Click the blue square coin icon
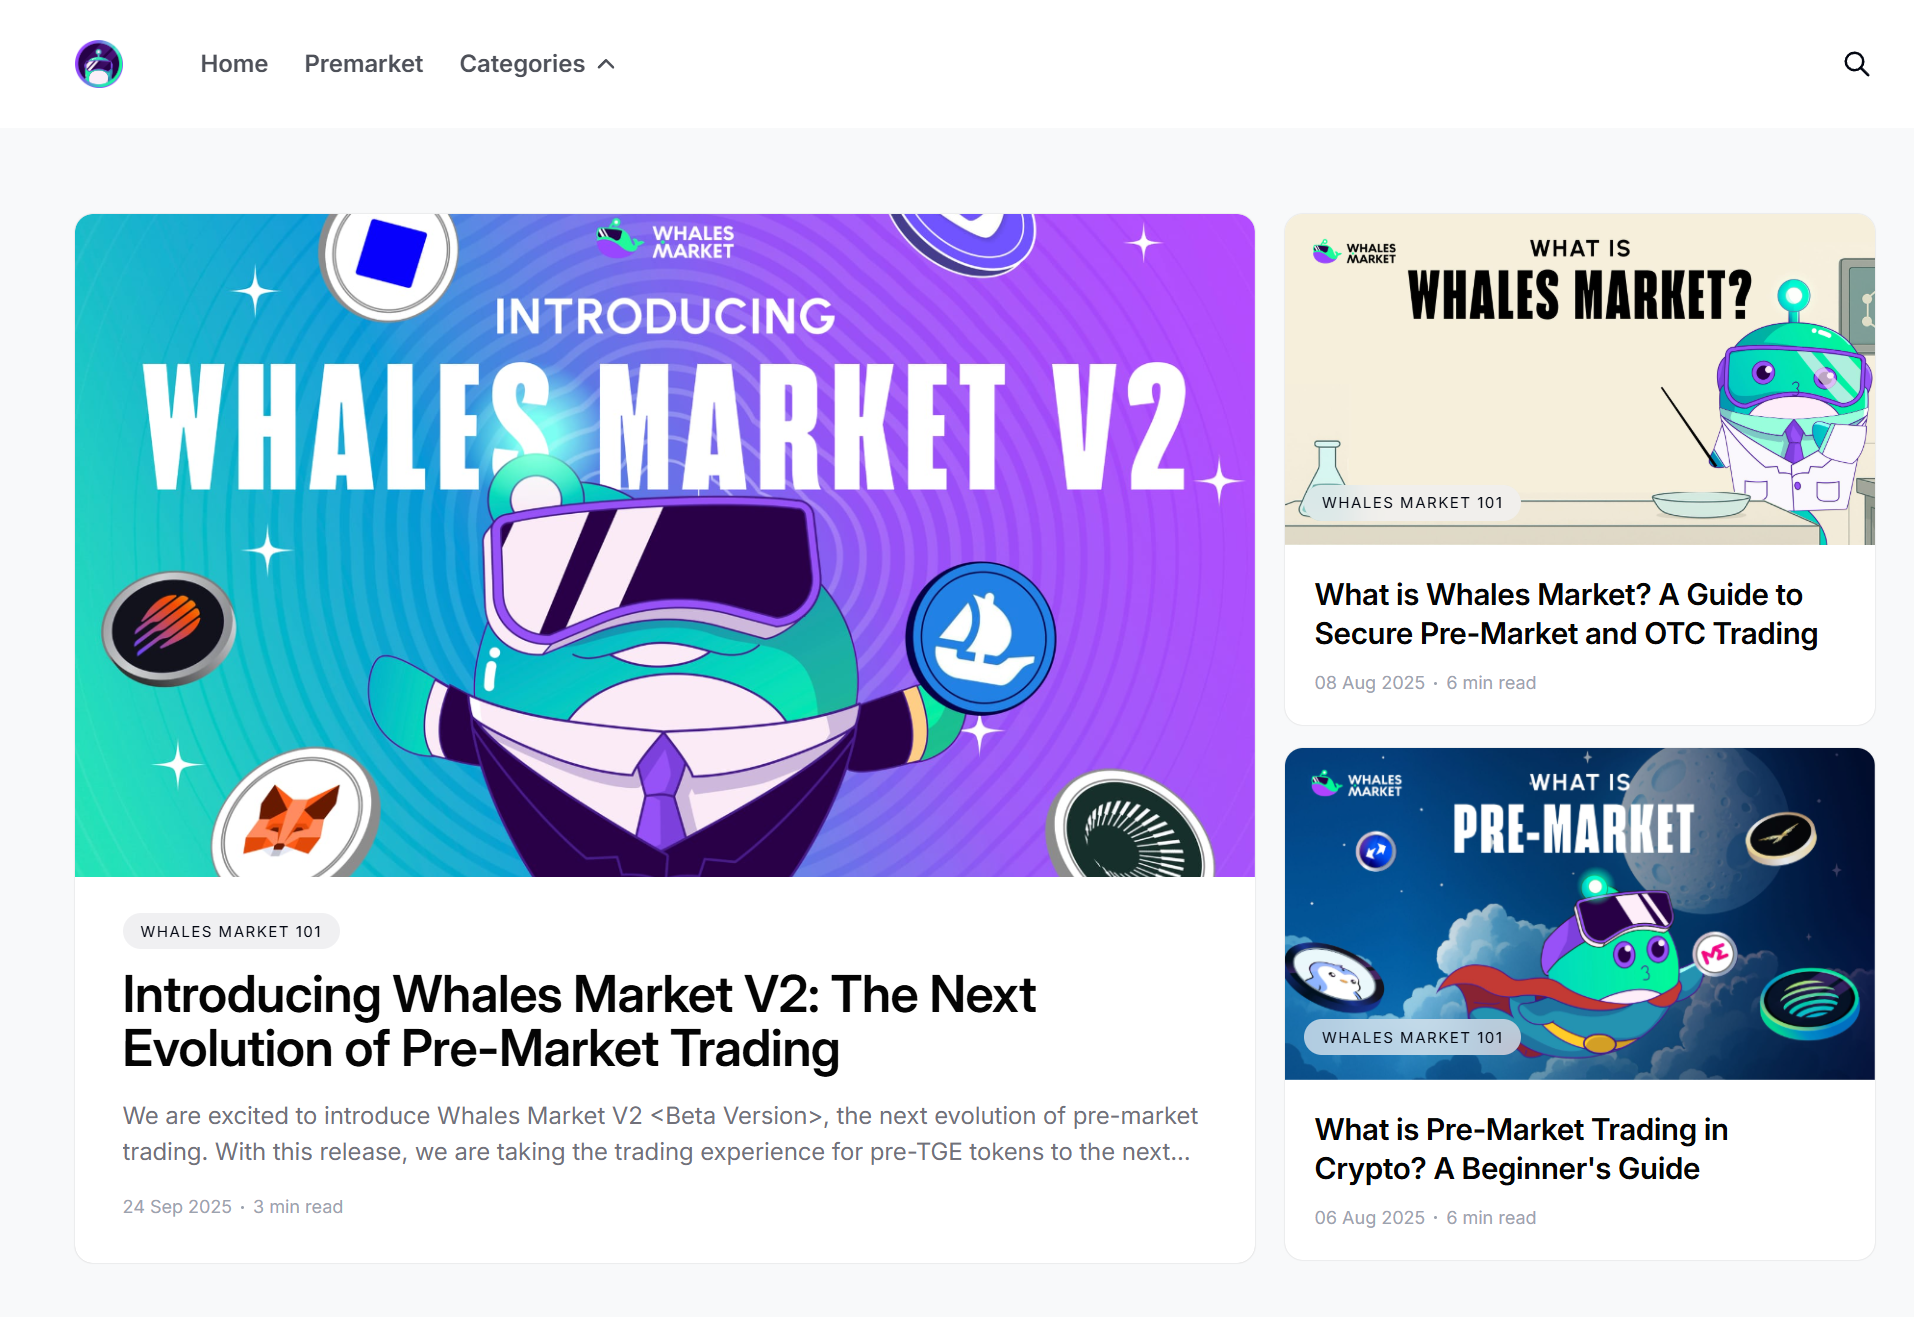The width and height of the screenshot is (1914, 1317). tap(390, 254)
